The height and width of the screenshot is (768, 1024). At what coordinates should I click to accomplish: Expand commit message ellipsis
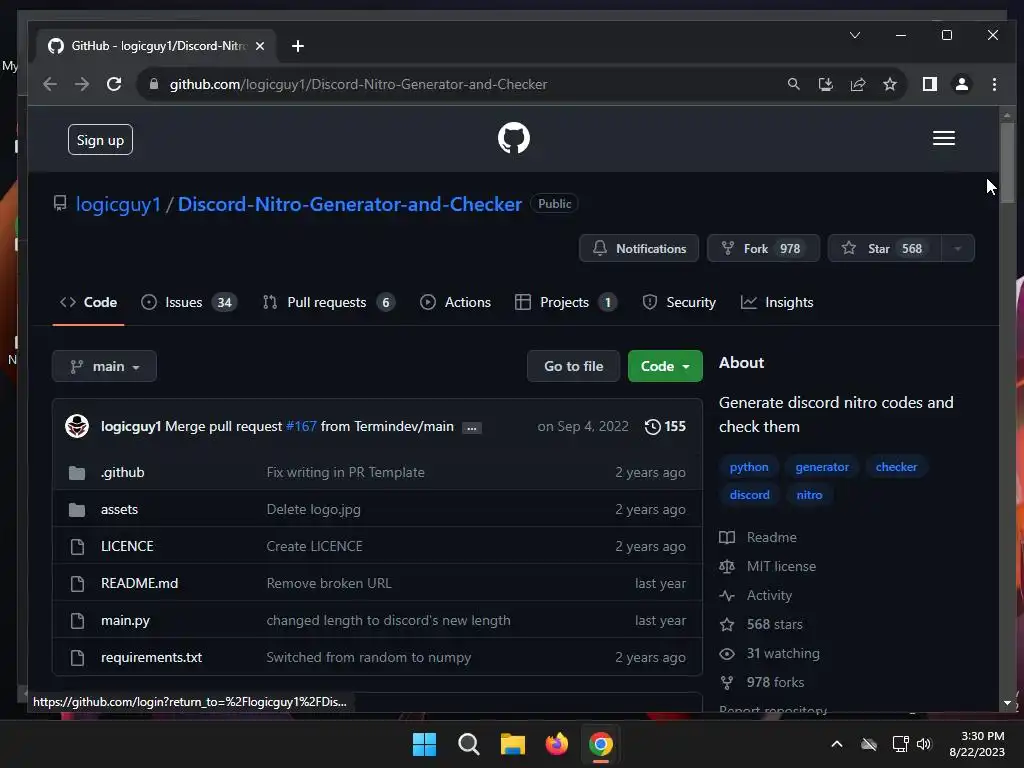click(472, 428)
